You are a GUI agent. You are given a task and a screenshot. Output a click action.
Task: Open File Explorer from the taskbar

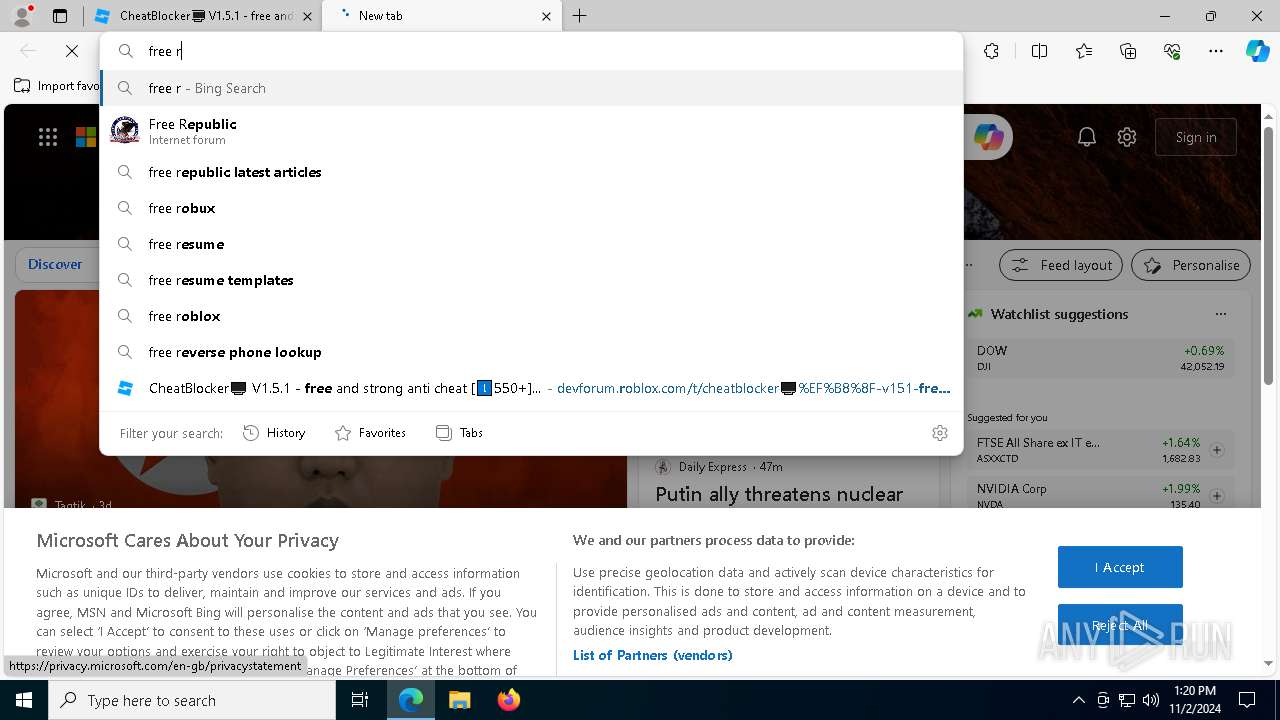pyautogui.click(x=459, y=700)
